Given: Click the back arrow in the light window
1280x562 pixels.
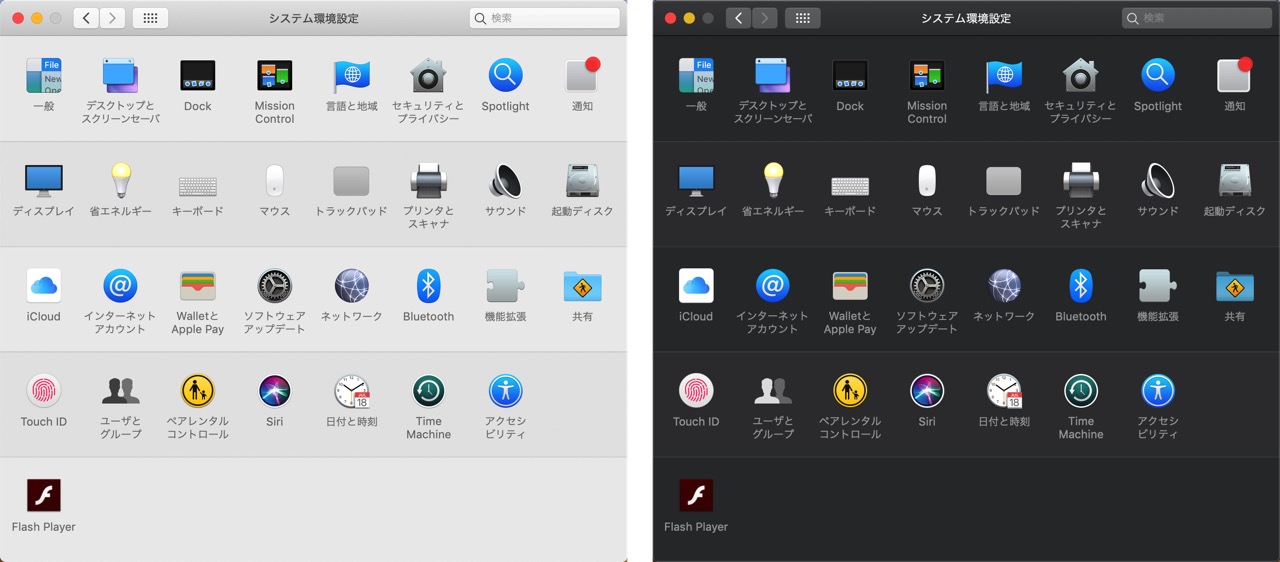Looking at the screenshot, I should 86,18.
